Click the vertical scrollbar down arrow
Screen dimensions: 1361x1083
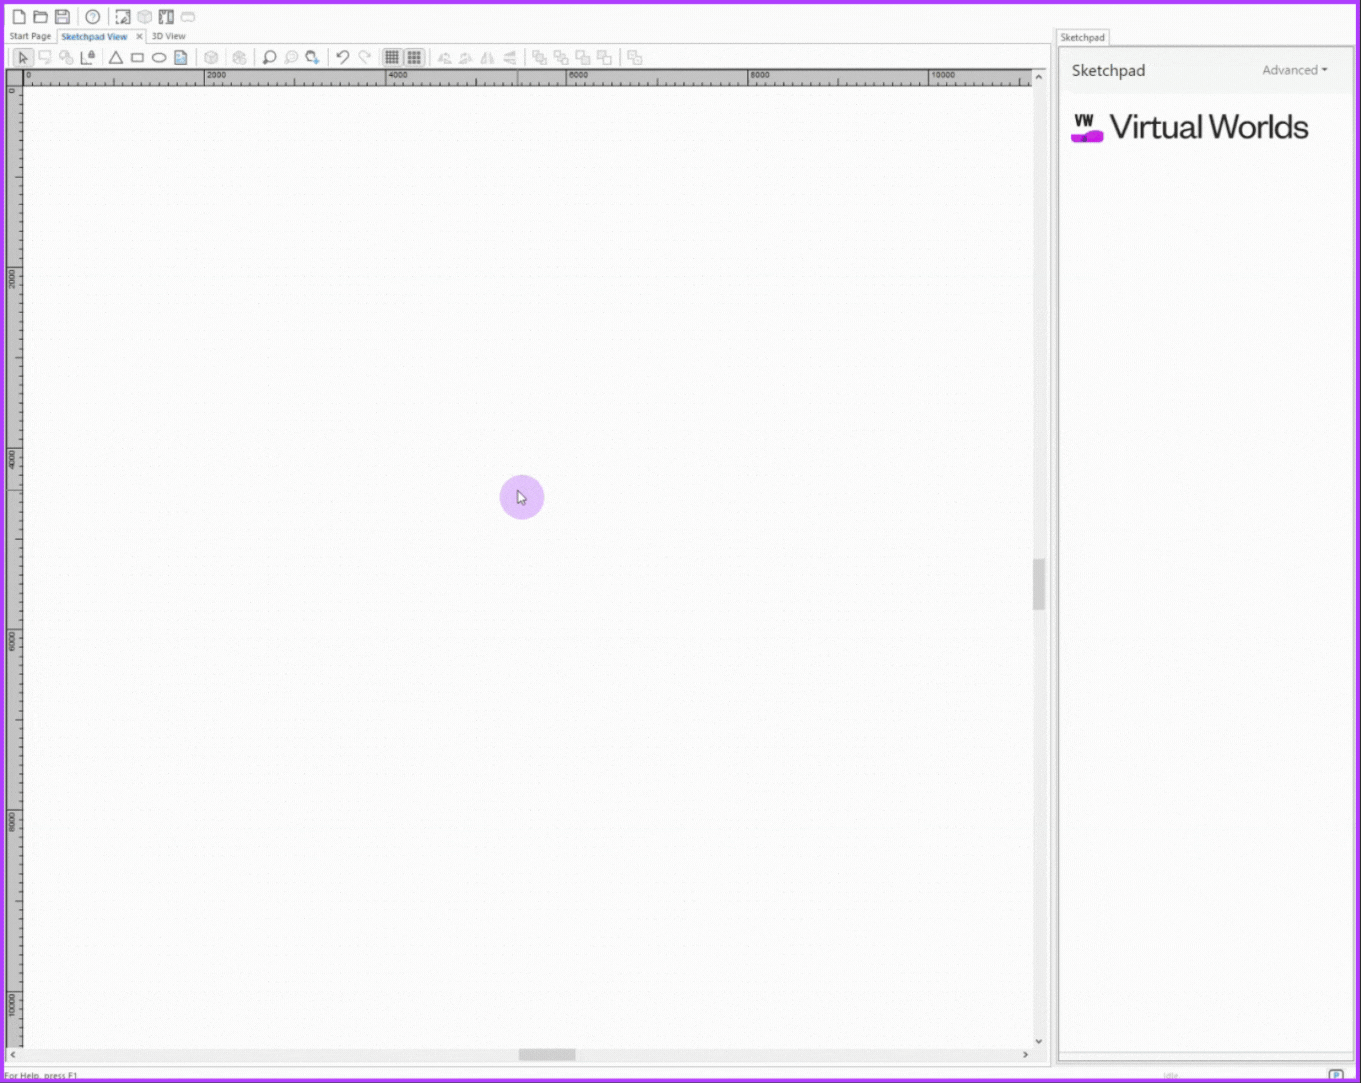pos(1038,1041)
